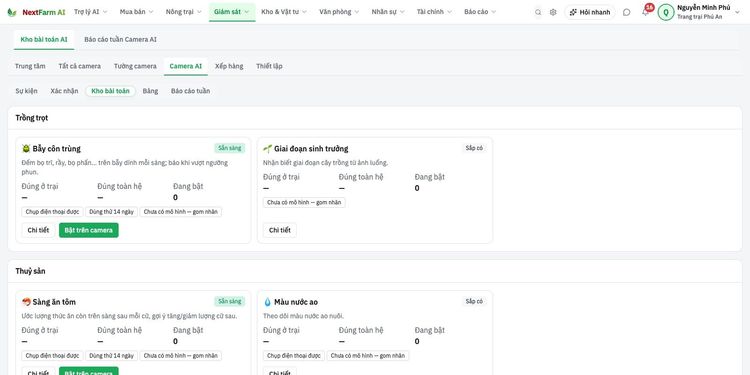The height and width of the screenshot is (375, 750).
Task: Click the Thuỷ sản section heading
Action: tap(30, 271)
